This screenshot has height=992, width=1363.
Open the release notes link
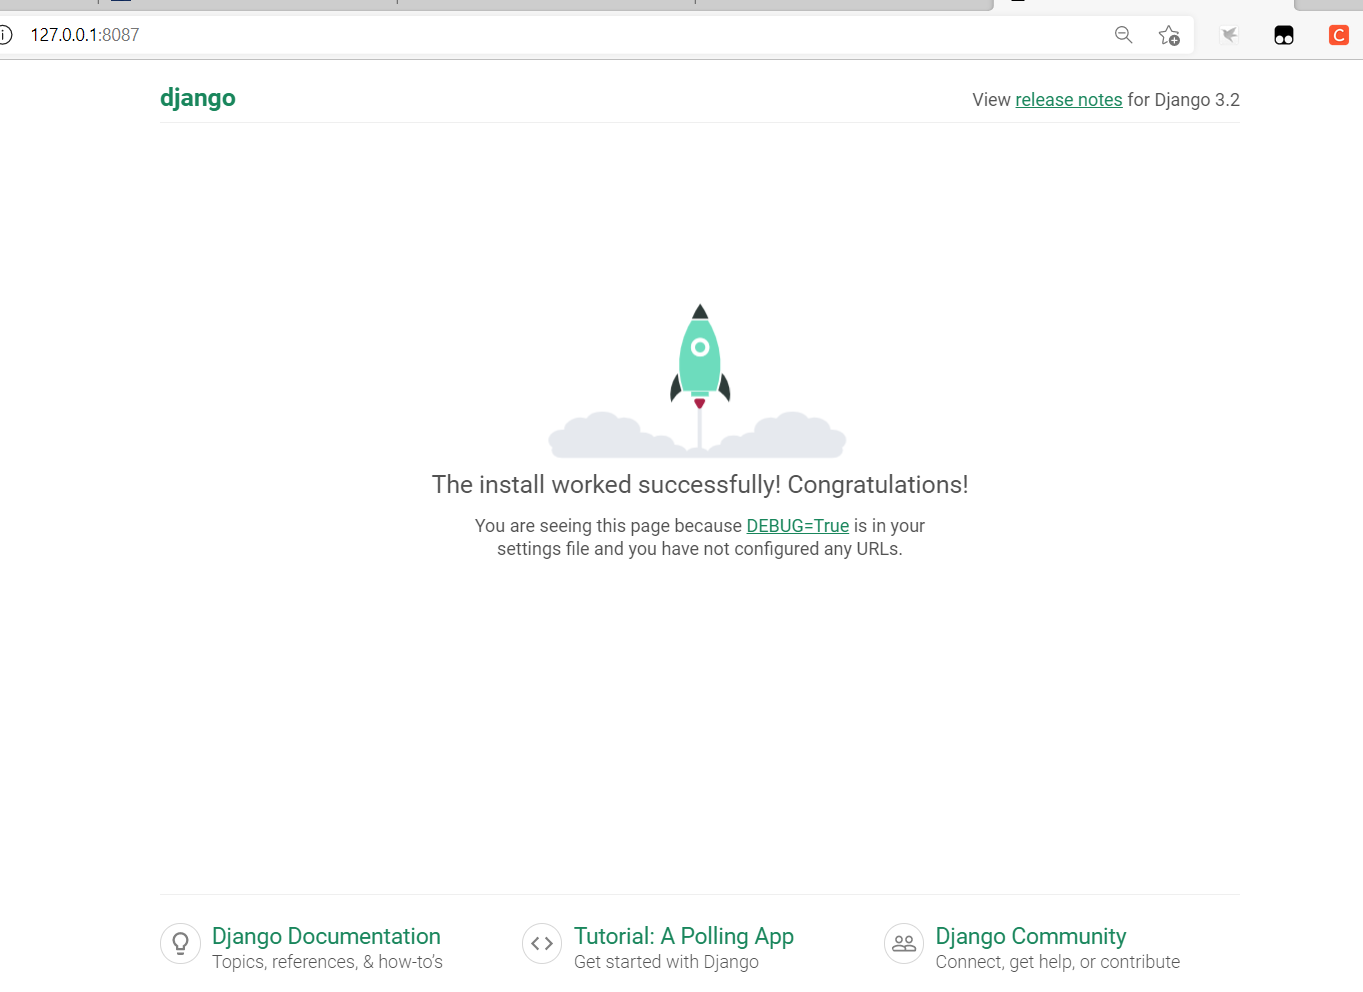click(x=1069, y=100)
